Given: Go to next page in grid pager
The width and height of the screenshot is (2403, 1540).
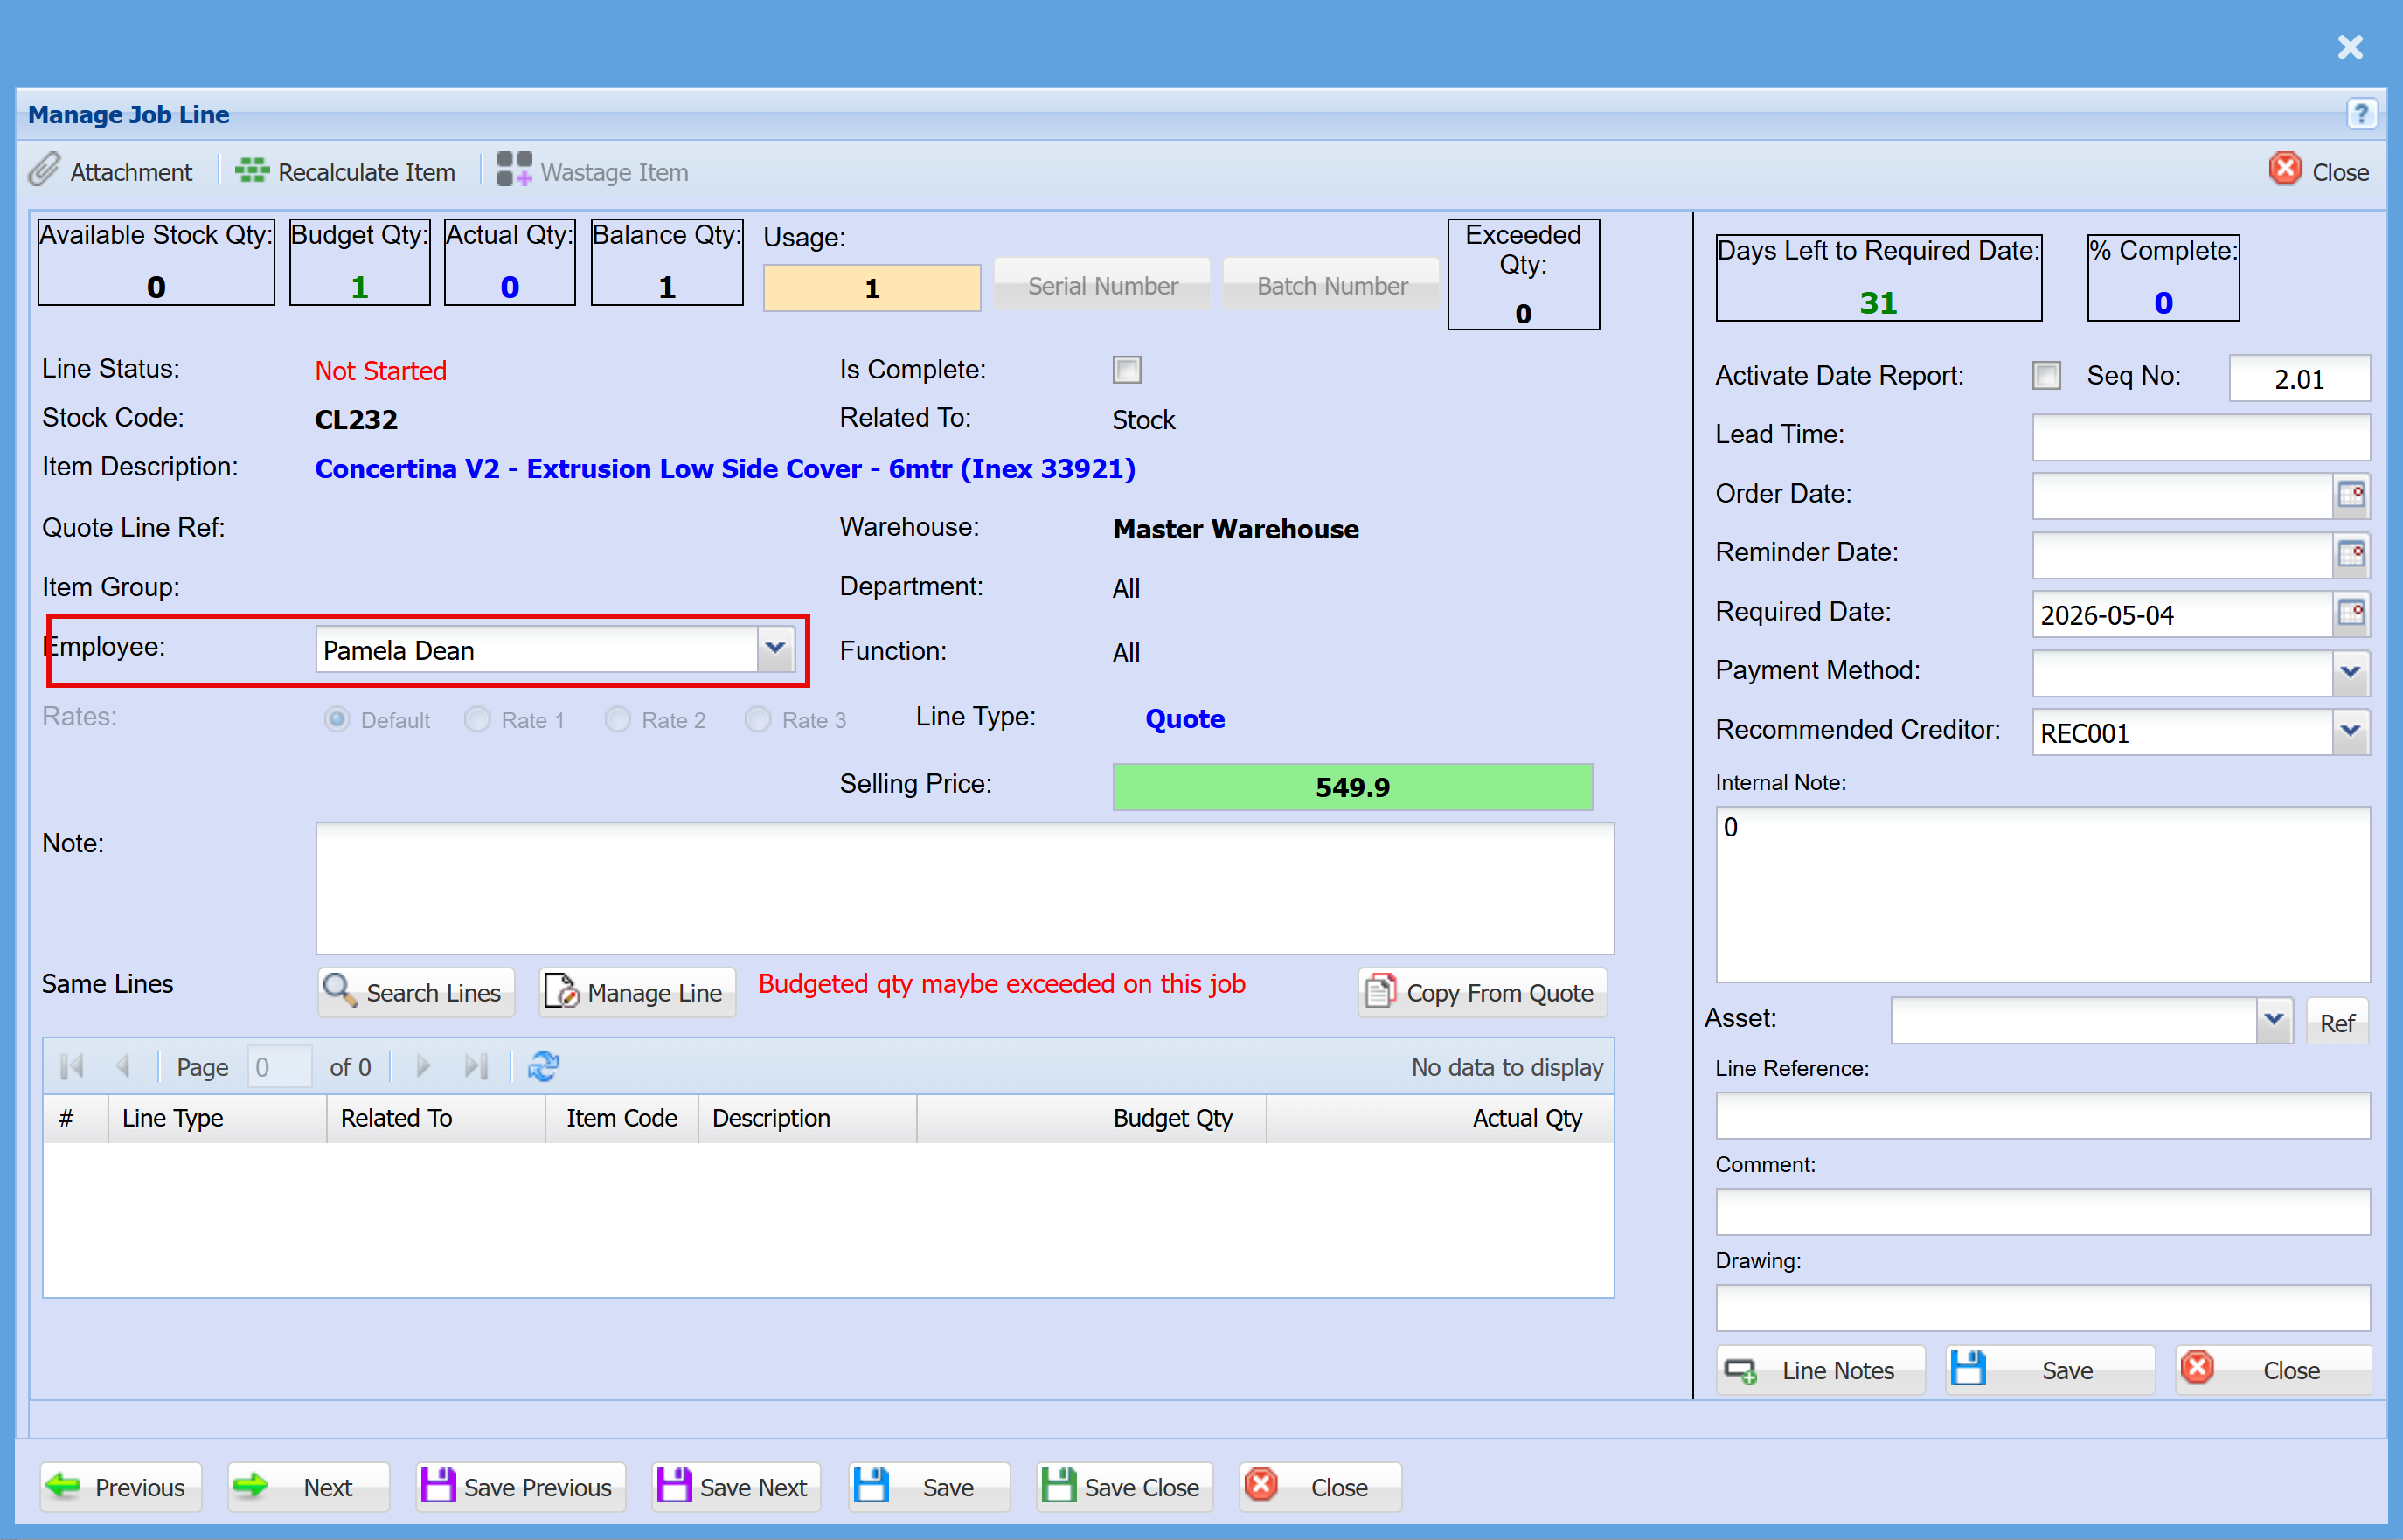Looking at the screenshot, I should point(423,1066).
